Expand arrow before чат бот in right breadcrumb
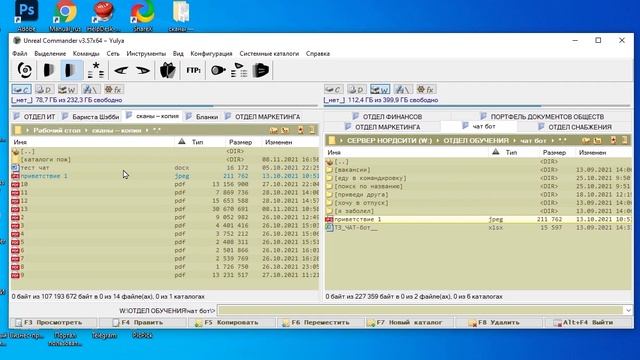The width and height of the screenshot is (640, 360). (514, 140)
